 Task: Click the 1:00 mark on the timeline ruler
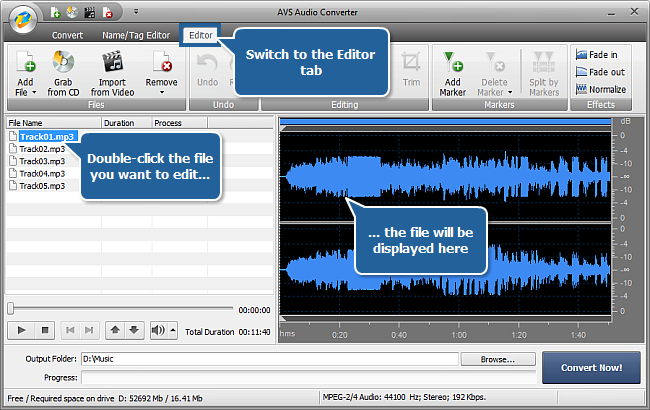(x=458, y=335)
